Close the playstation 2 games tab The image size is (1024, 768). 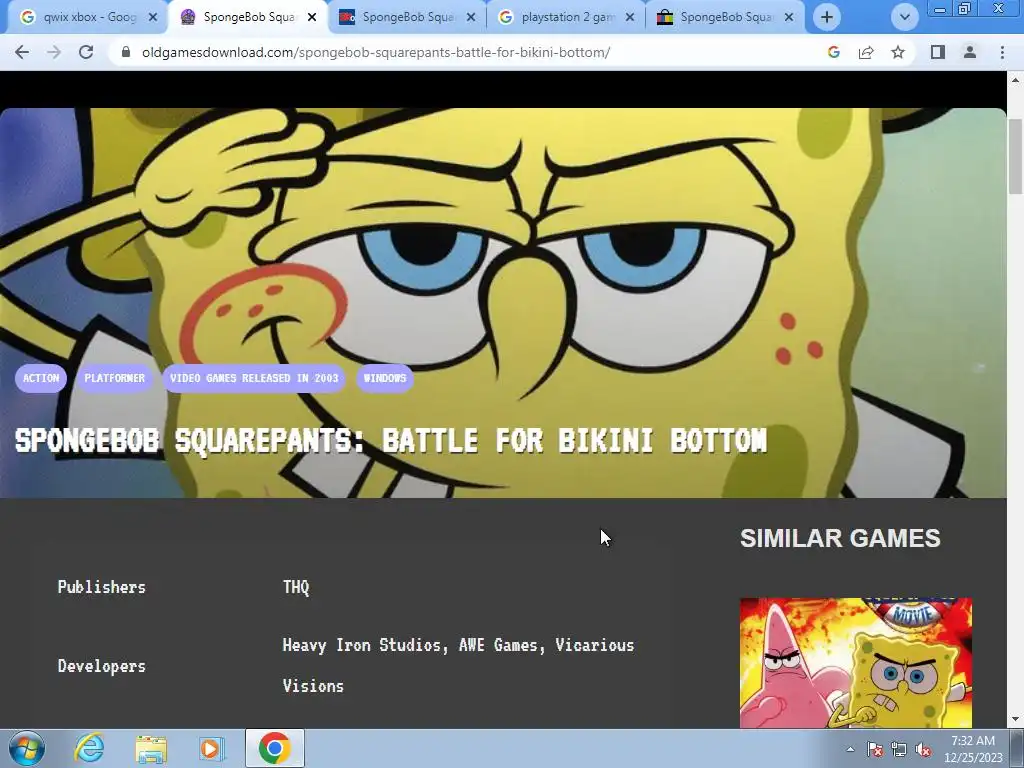pos(630,17)
